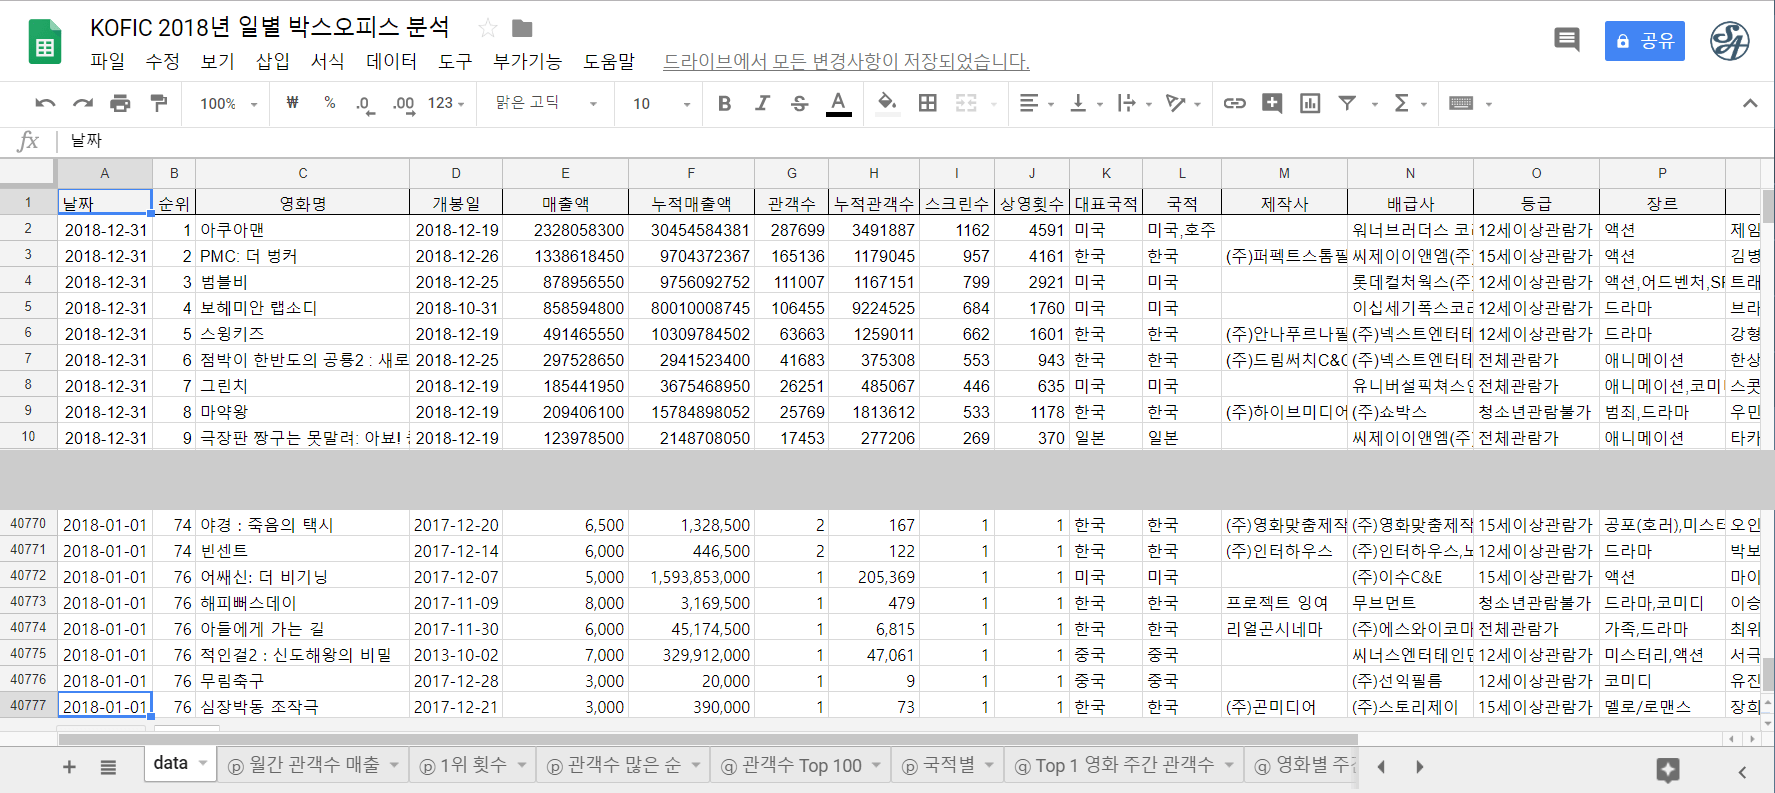Image resolution: width=1775 pixels, height=793 pixels.
Task: Expand the font size 10 dropdown
Action: pyautogui.click(x=661, y=103)
